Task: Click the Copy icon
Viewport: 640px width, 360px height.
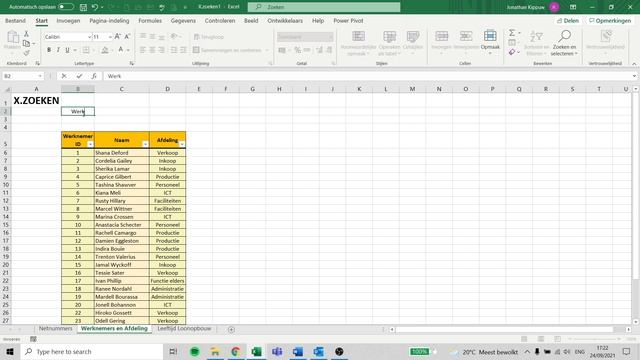Action: click(27, 43)
